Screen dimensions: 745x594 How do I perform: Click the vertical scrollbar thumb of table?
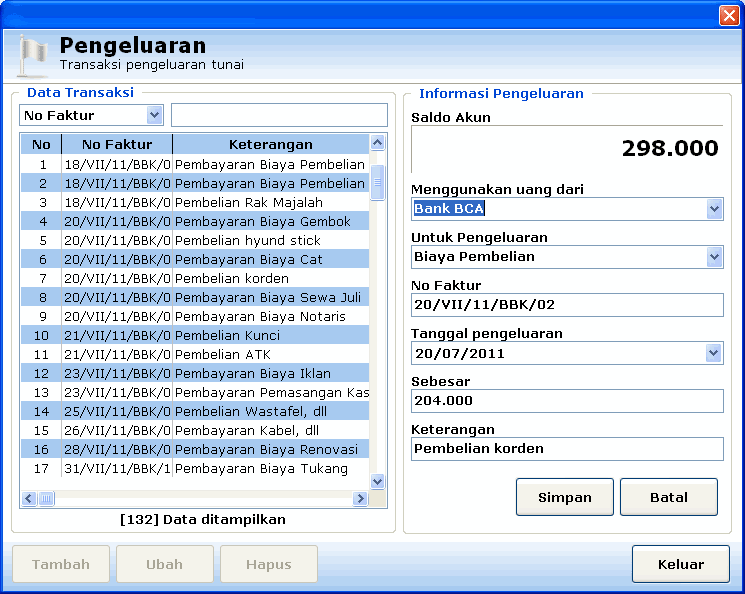[x=378, y=182]
